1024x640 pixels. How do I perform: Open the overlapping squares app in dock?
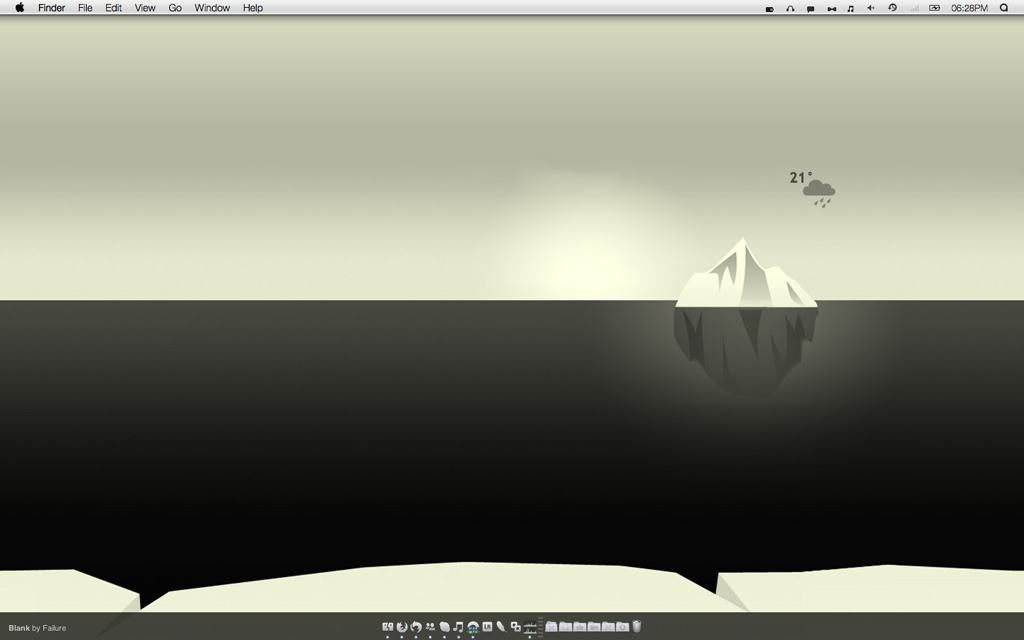[516, 627]
